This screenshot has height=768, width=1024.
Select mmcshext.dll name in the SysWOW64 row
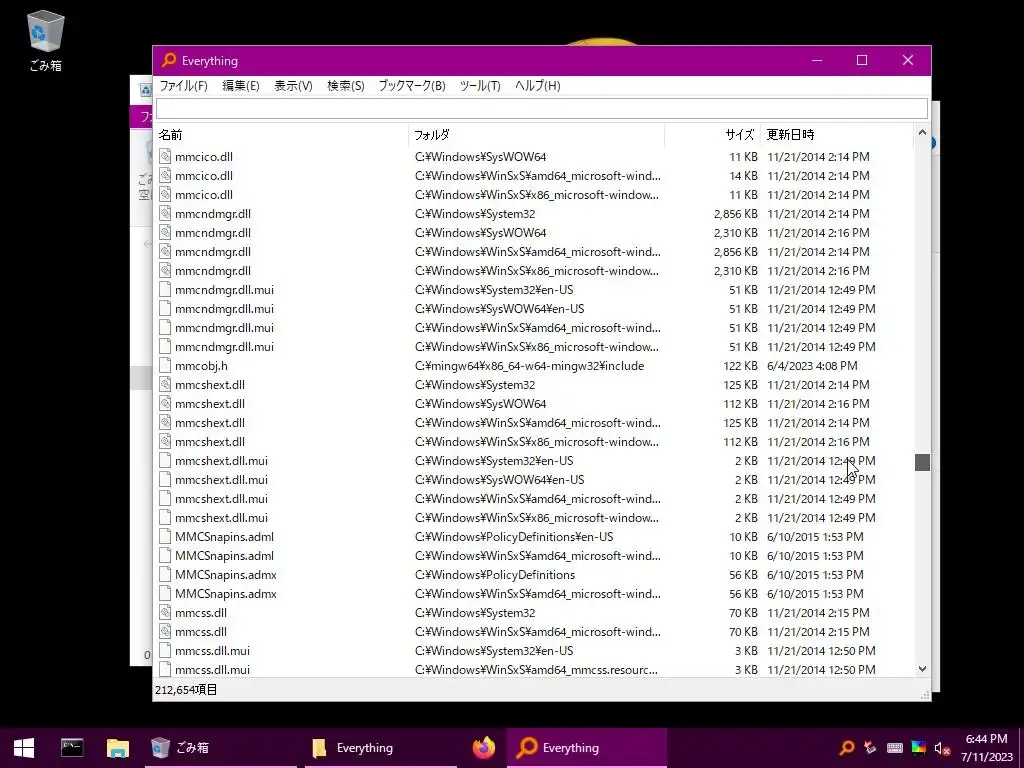coord(210,404)
